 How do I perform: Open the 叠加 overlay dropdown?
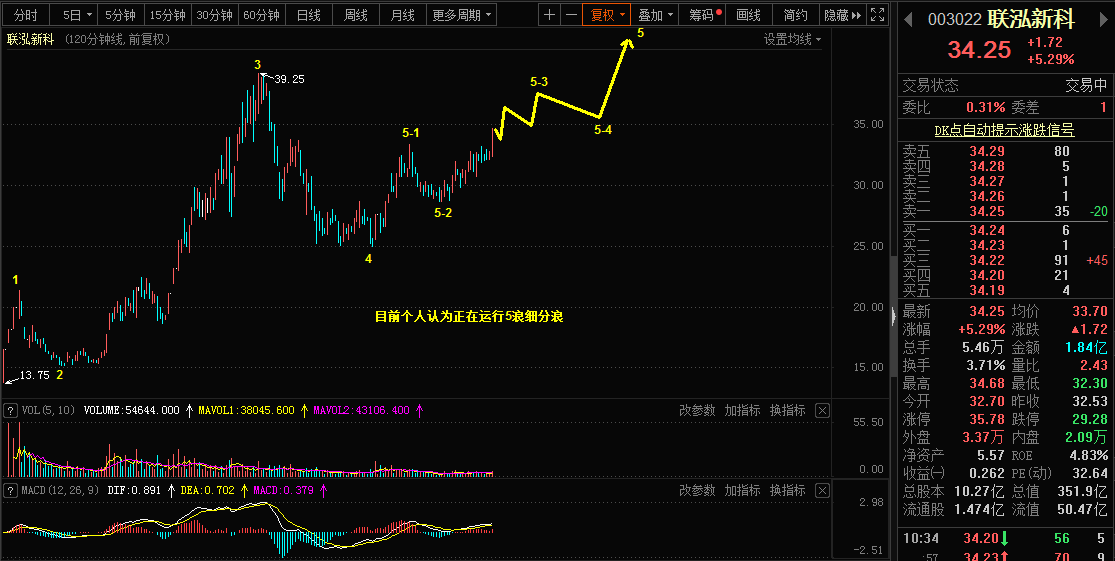click(x=655, y=15)
